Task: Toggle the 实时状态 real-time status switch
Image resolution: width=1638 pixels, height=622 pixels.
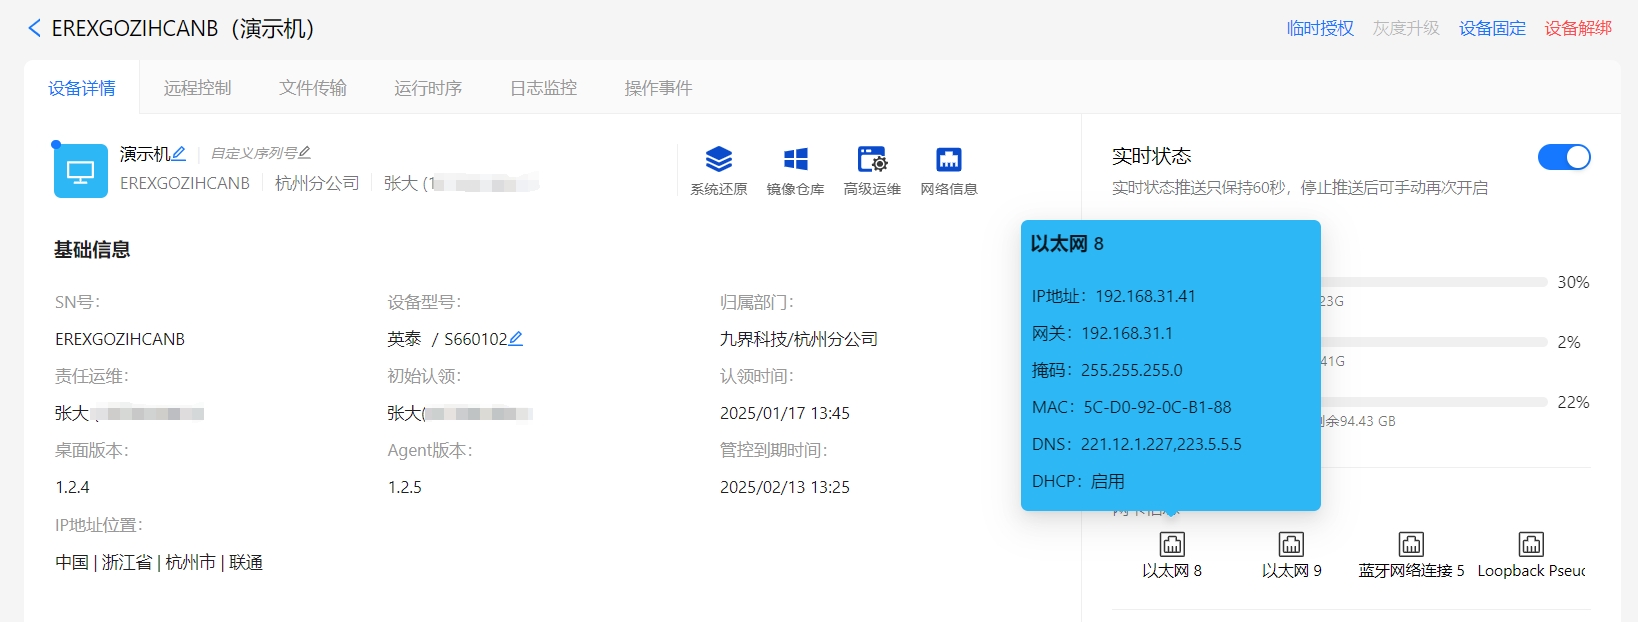Action: pyautogui.click(x=1564, y=157)
